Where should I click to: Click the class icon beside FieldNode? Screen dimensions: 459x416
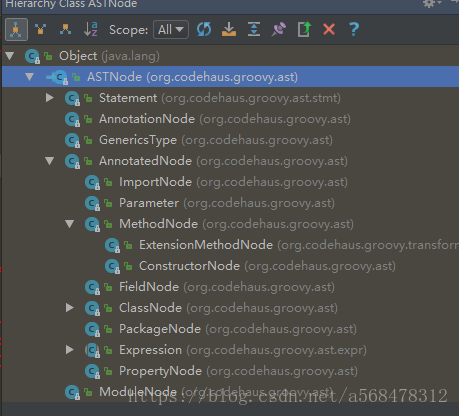(x=92, y=287)
